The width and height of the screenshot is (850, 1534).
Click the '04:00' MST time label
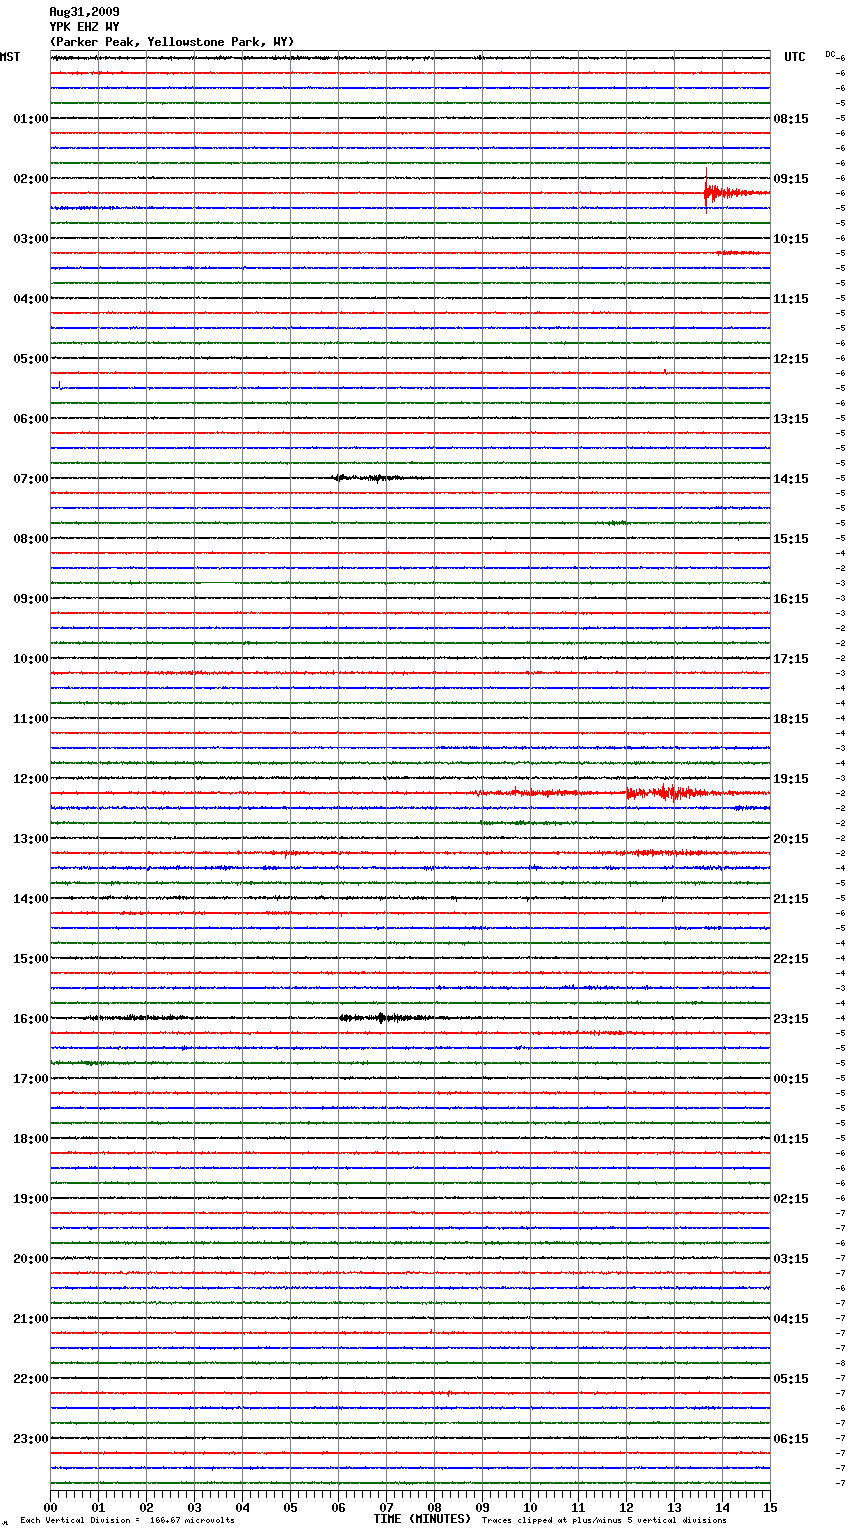[x=31, y=299]
